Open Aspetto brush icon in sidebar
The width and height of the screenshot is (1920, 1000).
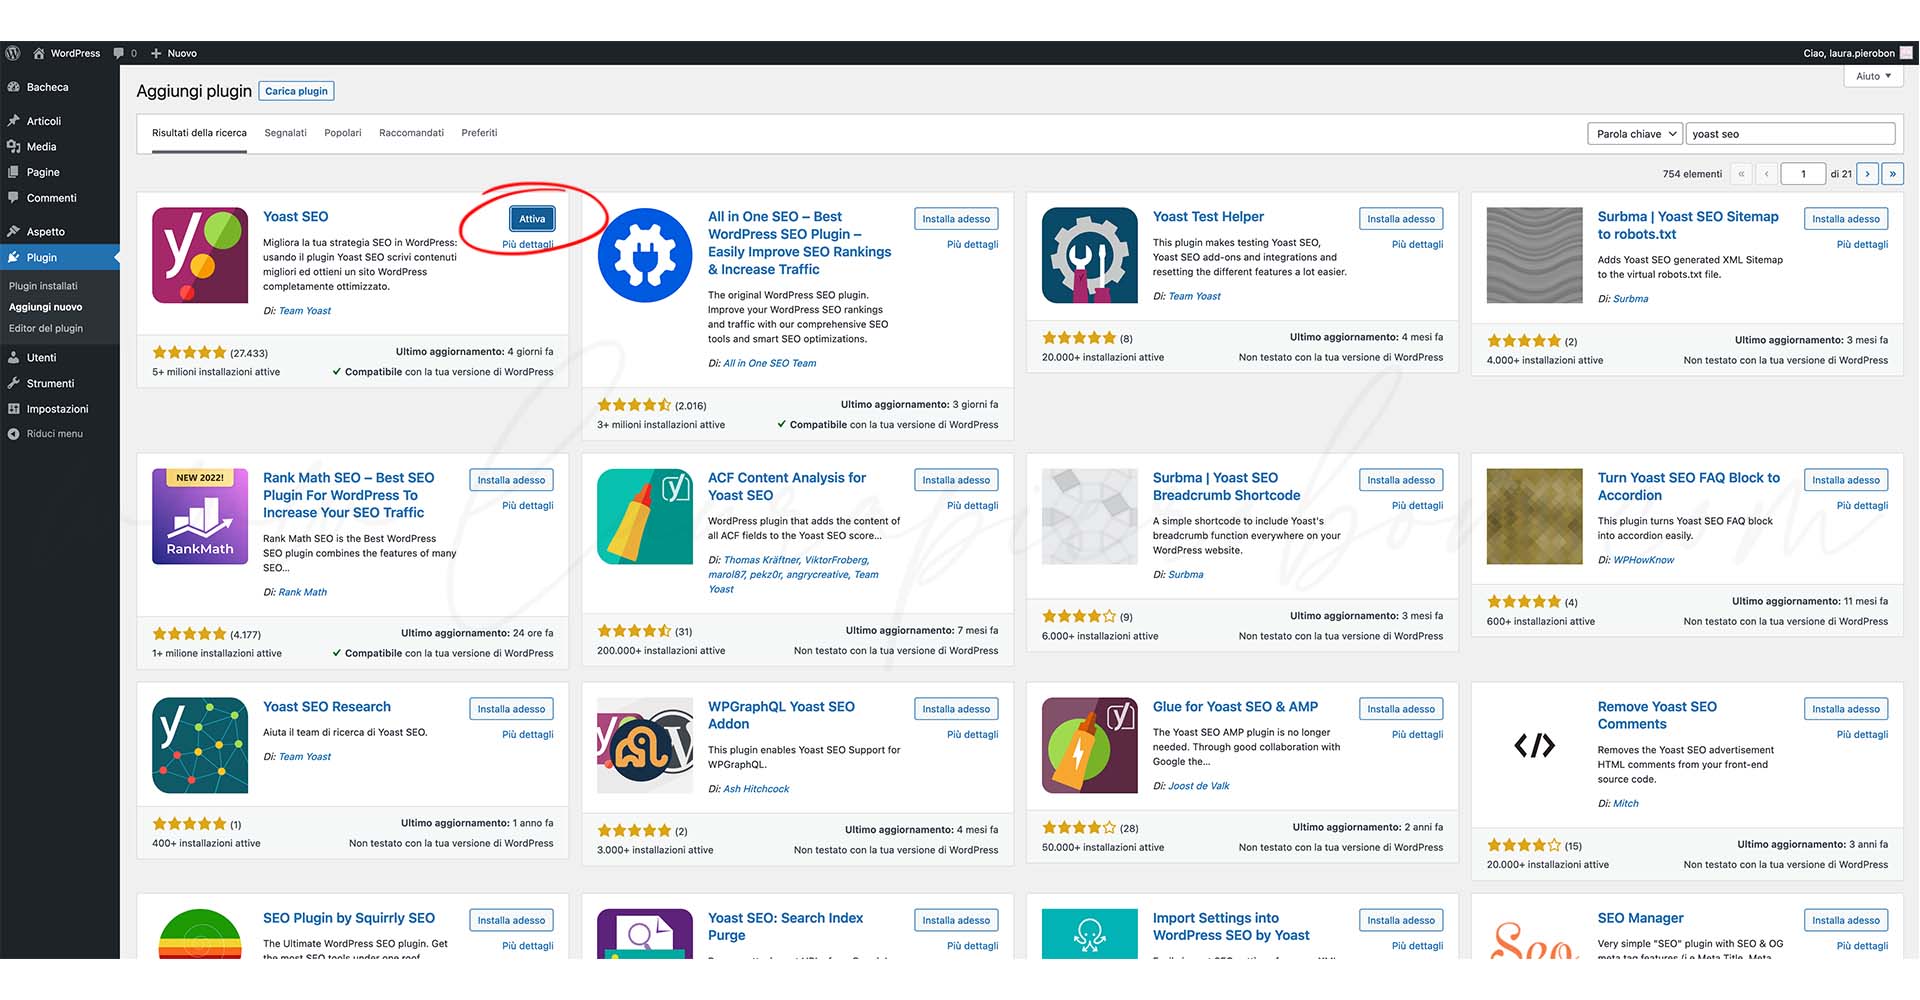pyautogui.click(x=14, y=231)
